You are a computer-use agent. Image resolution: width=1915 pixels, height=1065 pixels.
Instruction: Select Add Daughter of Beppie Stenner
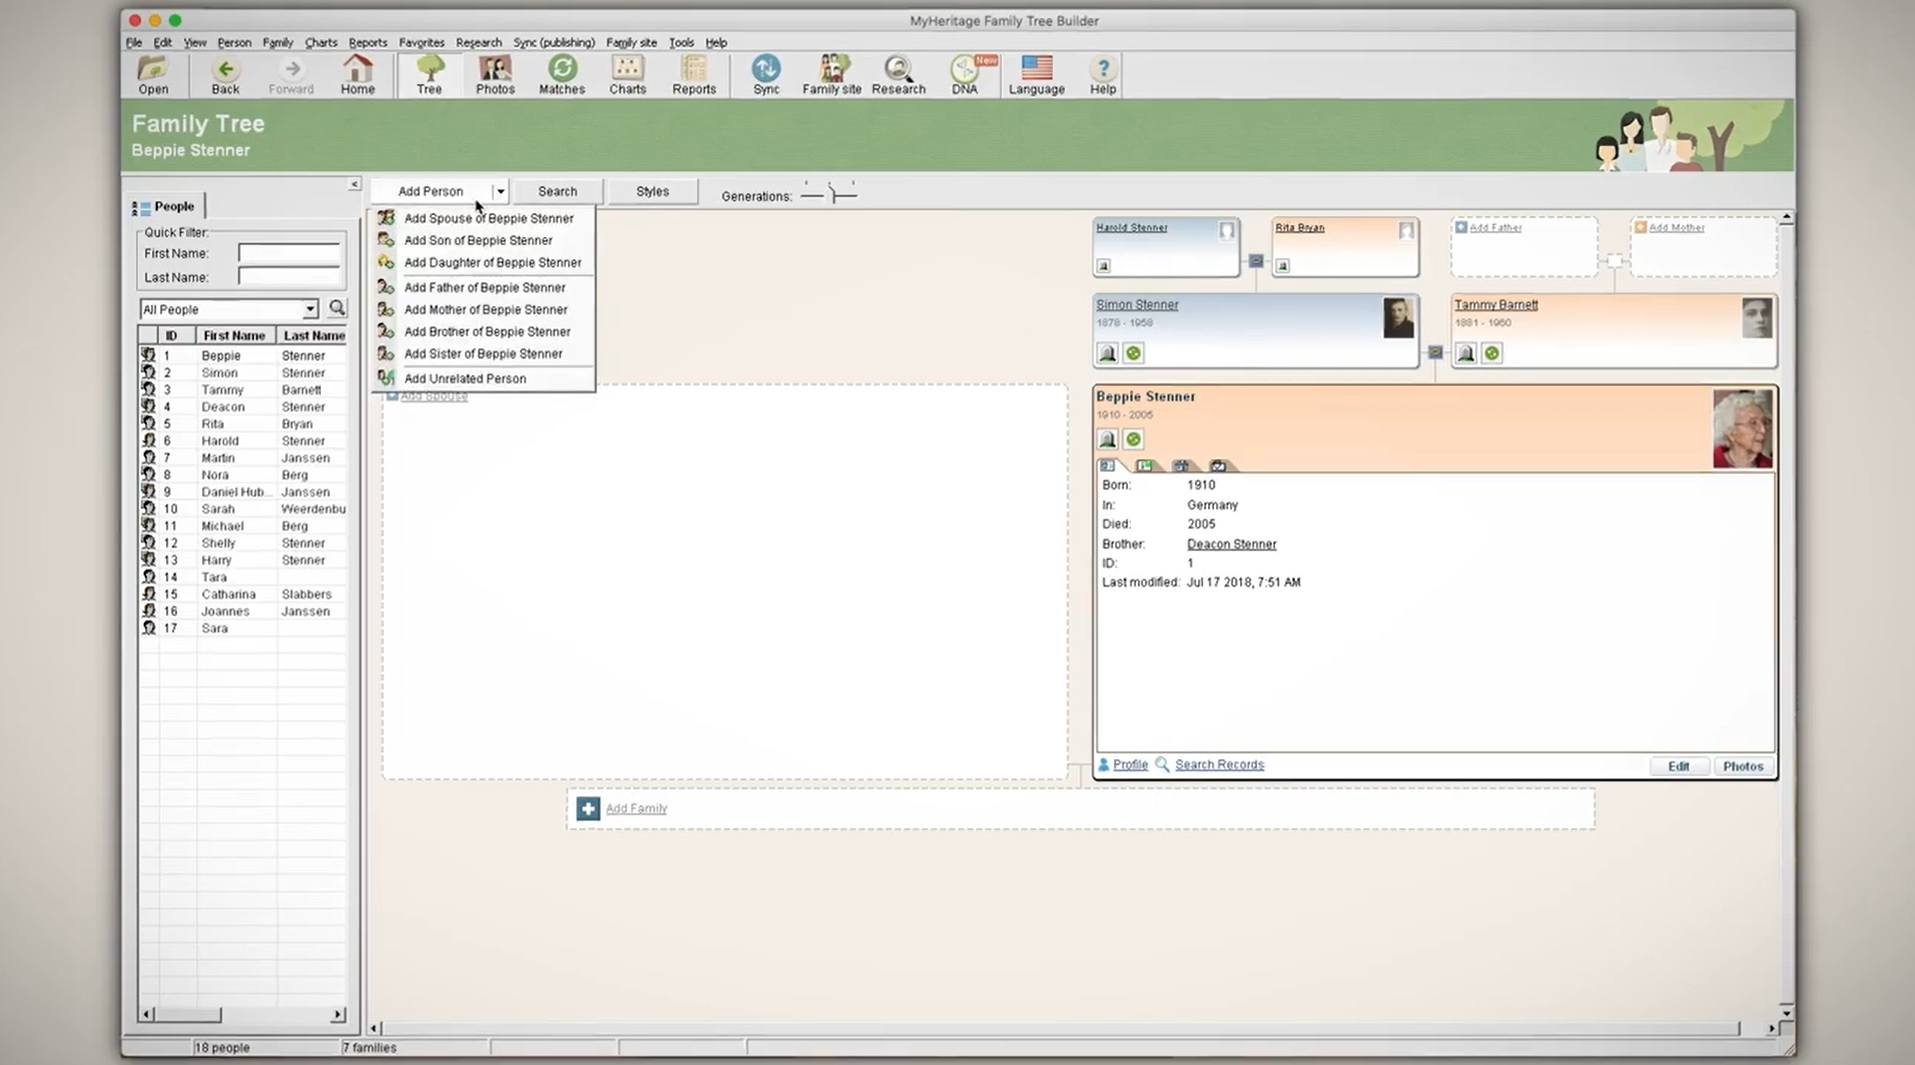pos(492,263)
